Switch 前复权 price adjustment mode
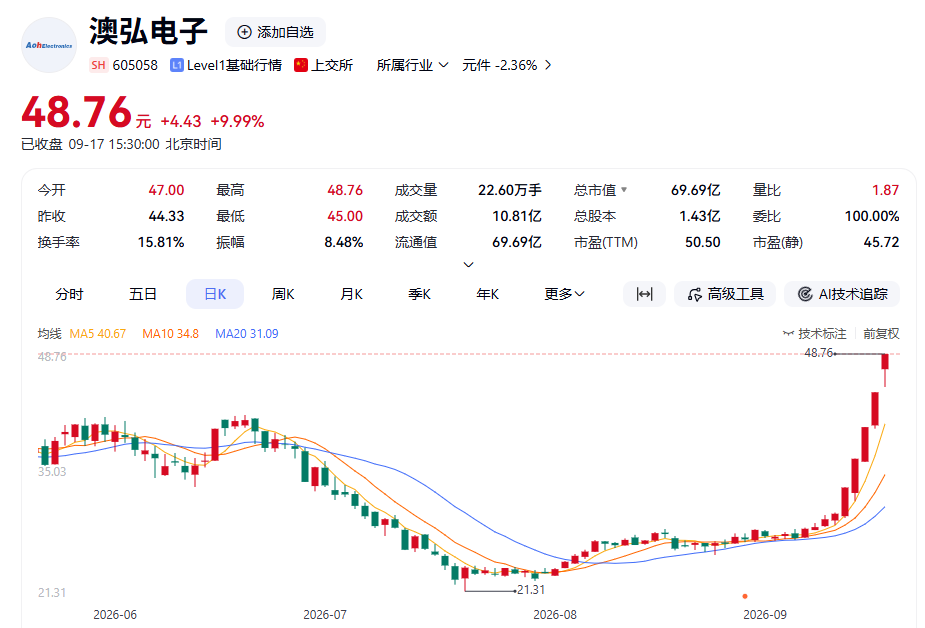This screenshot has height=628, width=925. (881, 334)
